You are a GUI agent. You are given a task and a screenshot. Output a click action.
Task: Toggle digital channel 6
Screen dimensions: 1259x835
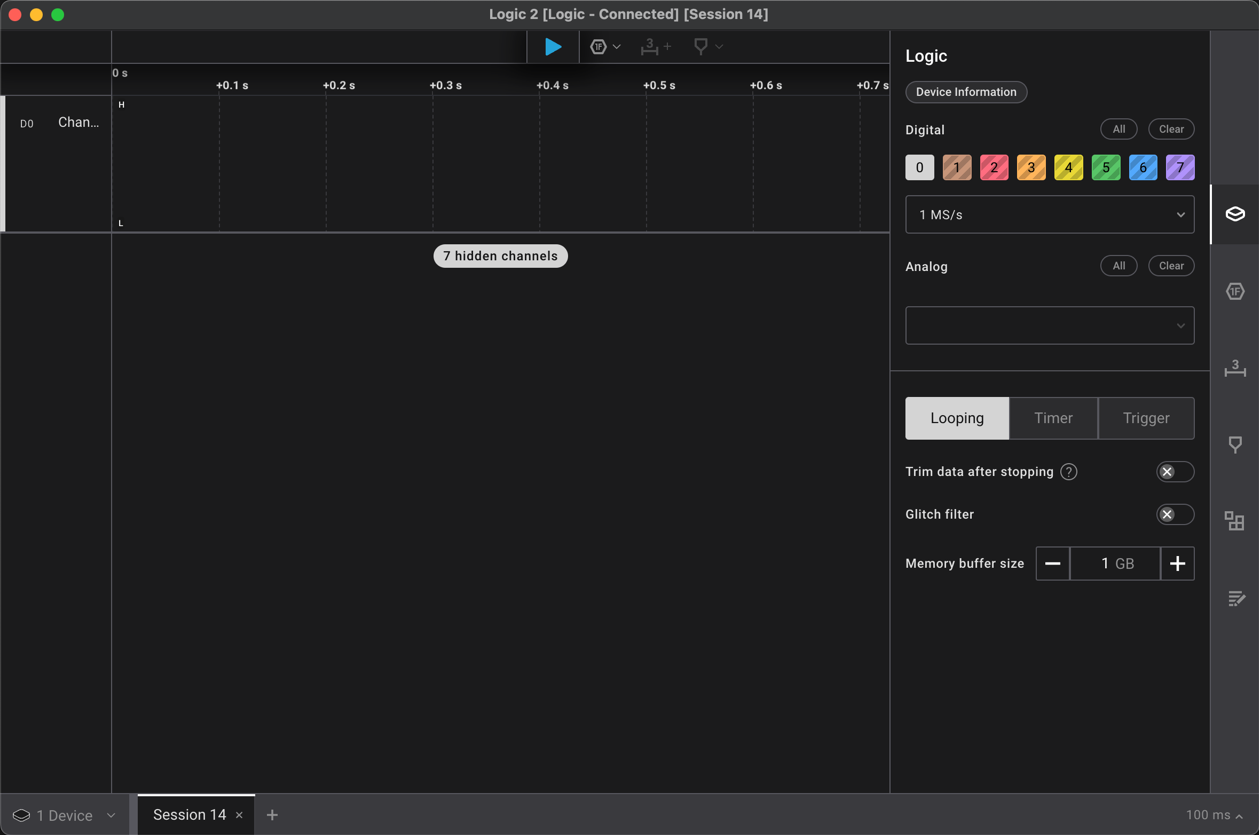(x=1143, y=167)
